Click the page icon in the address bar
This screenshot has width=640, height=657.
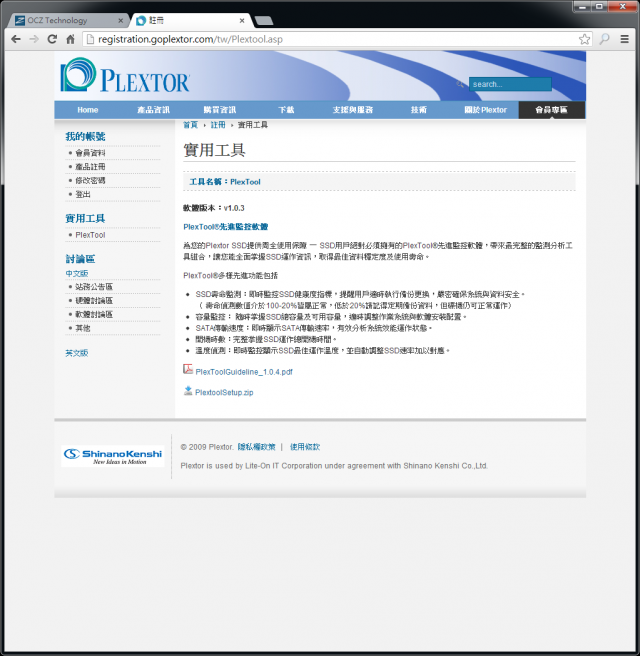point(90,39)
